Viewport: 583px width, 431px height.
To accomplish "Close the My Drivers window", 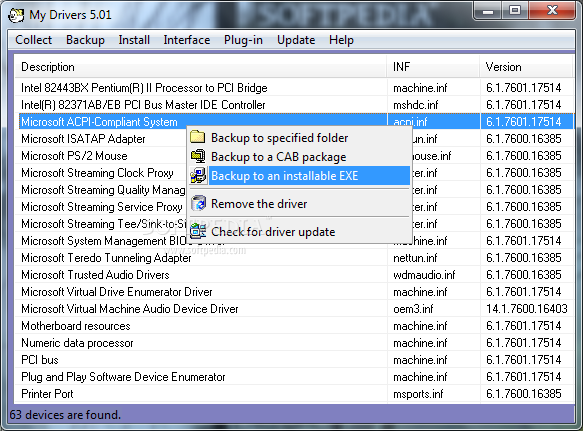I will tap(552, 11).
